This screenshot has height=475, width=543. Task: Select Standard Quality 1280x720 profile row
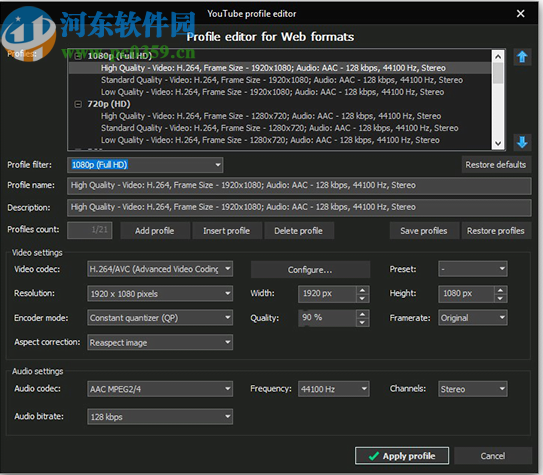[279, 128]
